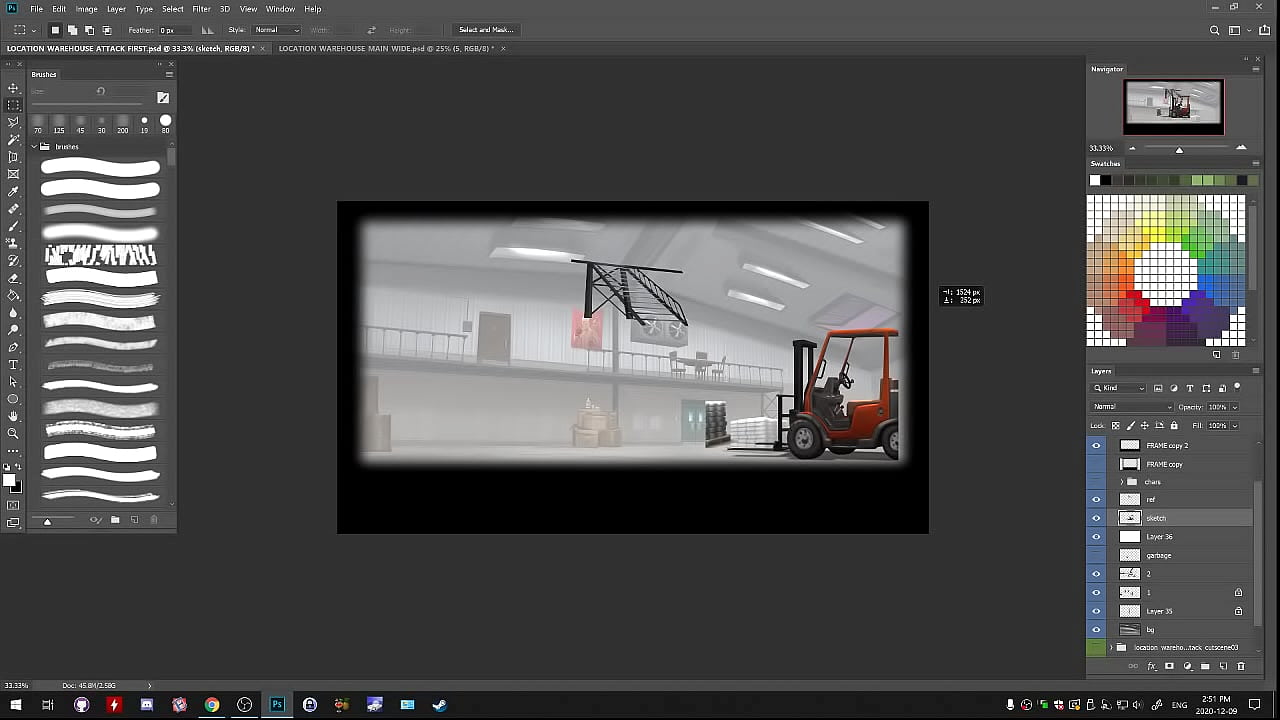Open the Filter menu

click(201, 9)
